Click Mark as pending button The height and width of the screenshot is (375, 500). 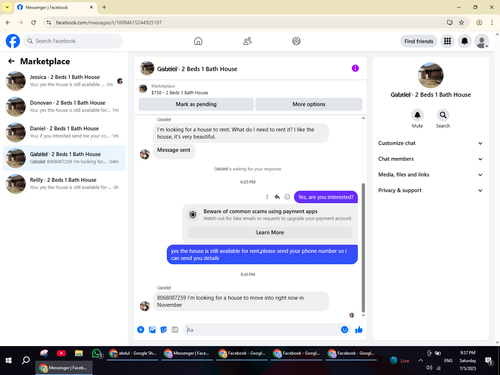(196, 104)
